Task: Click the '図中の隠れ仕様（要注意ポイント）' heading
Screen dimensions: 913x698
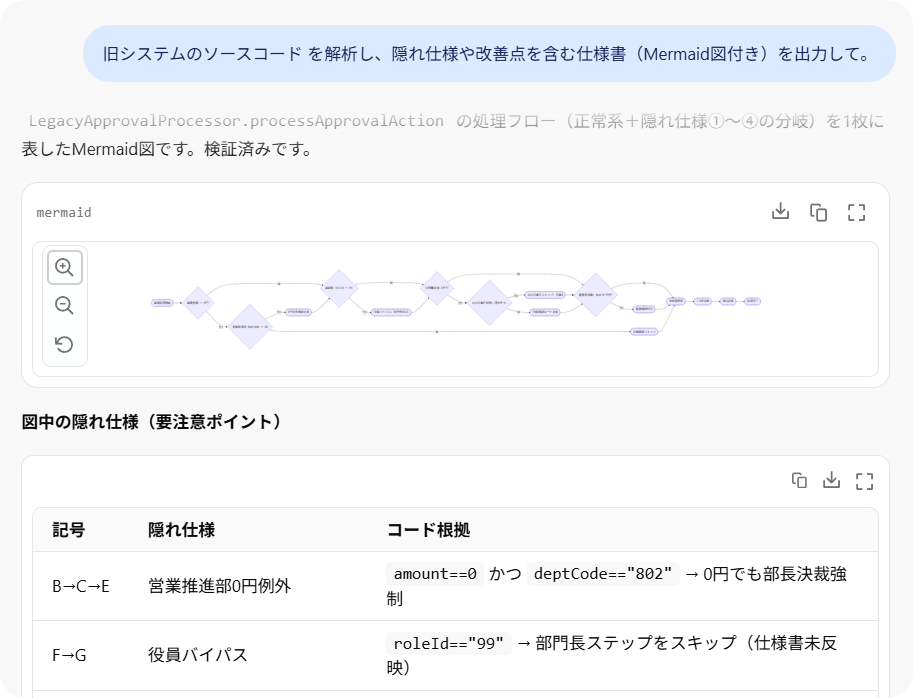Action: coord(153,421)
